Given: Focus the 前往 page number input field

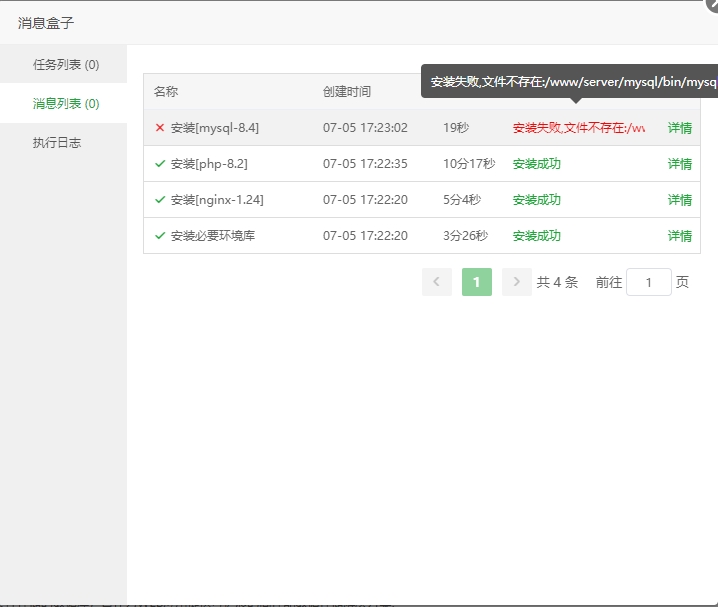Looking at the screenshot, I should point(648,282).
